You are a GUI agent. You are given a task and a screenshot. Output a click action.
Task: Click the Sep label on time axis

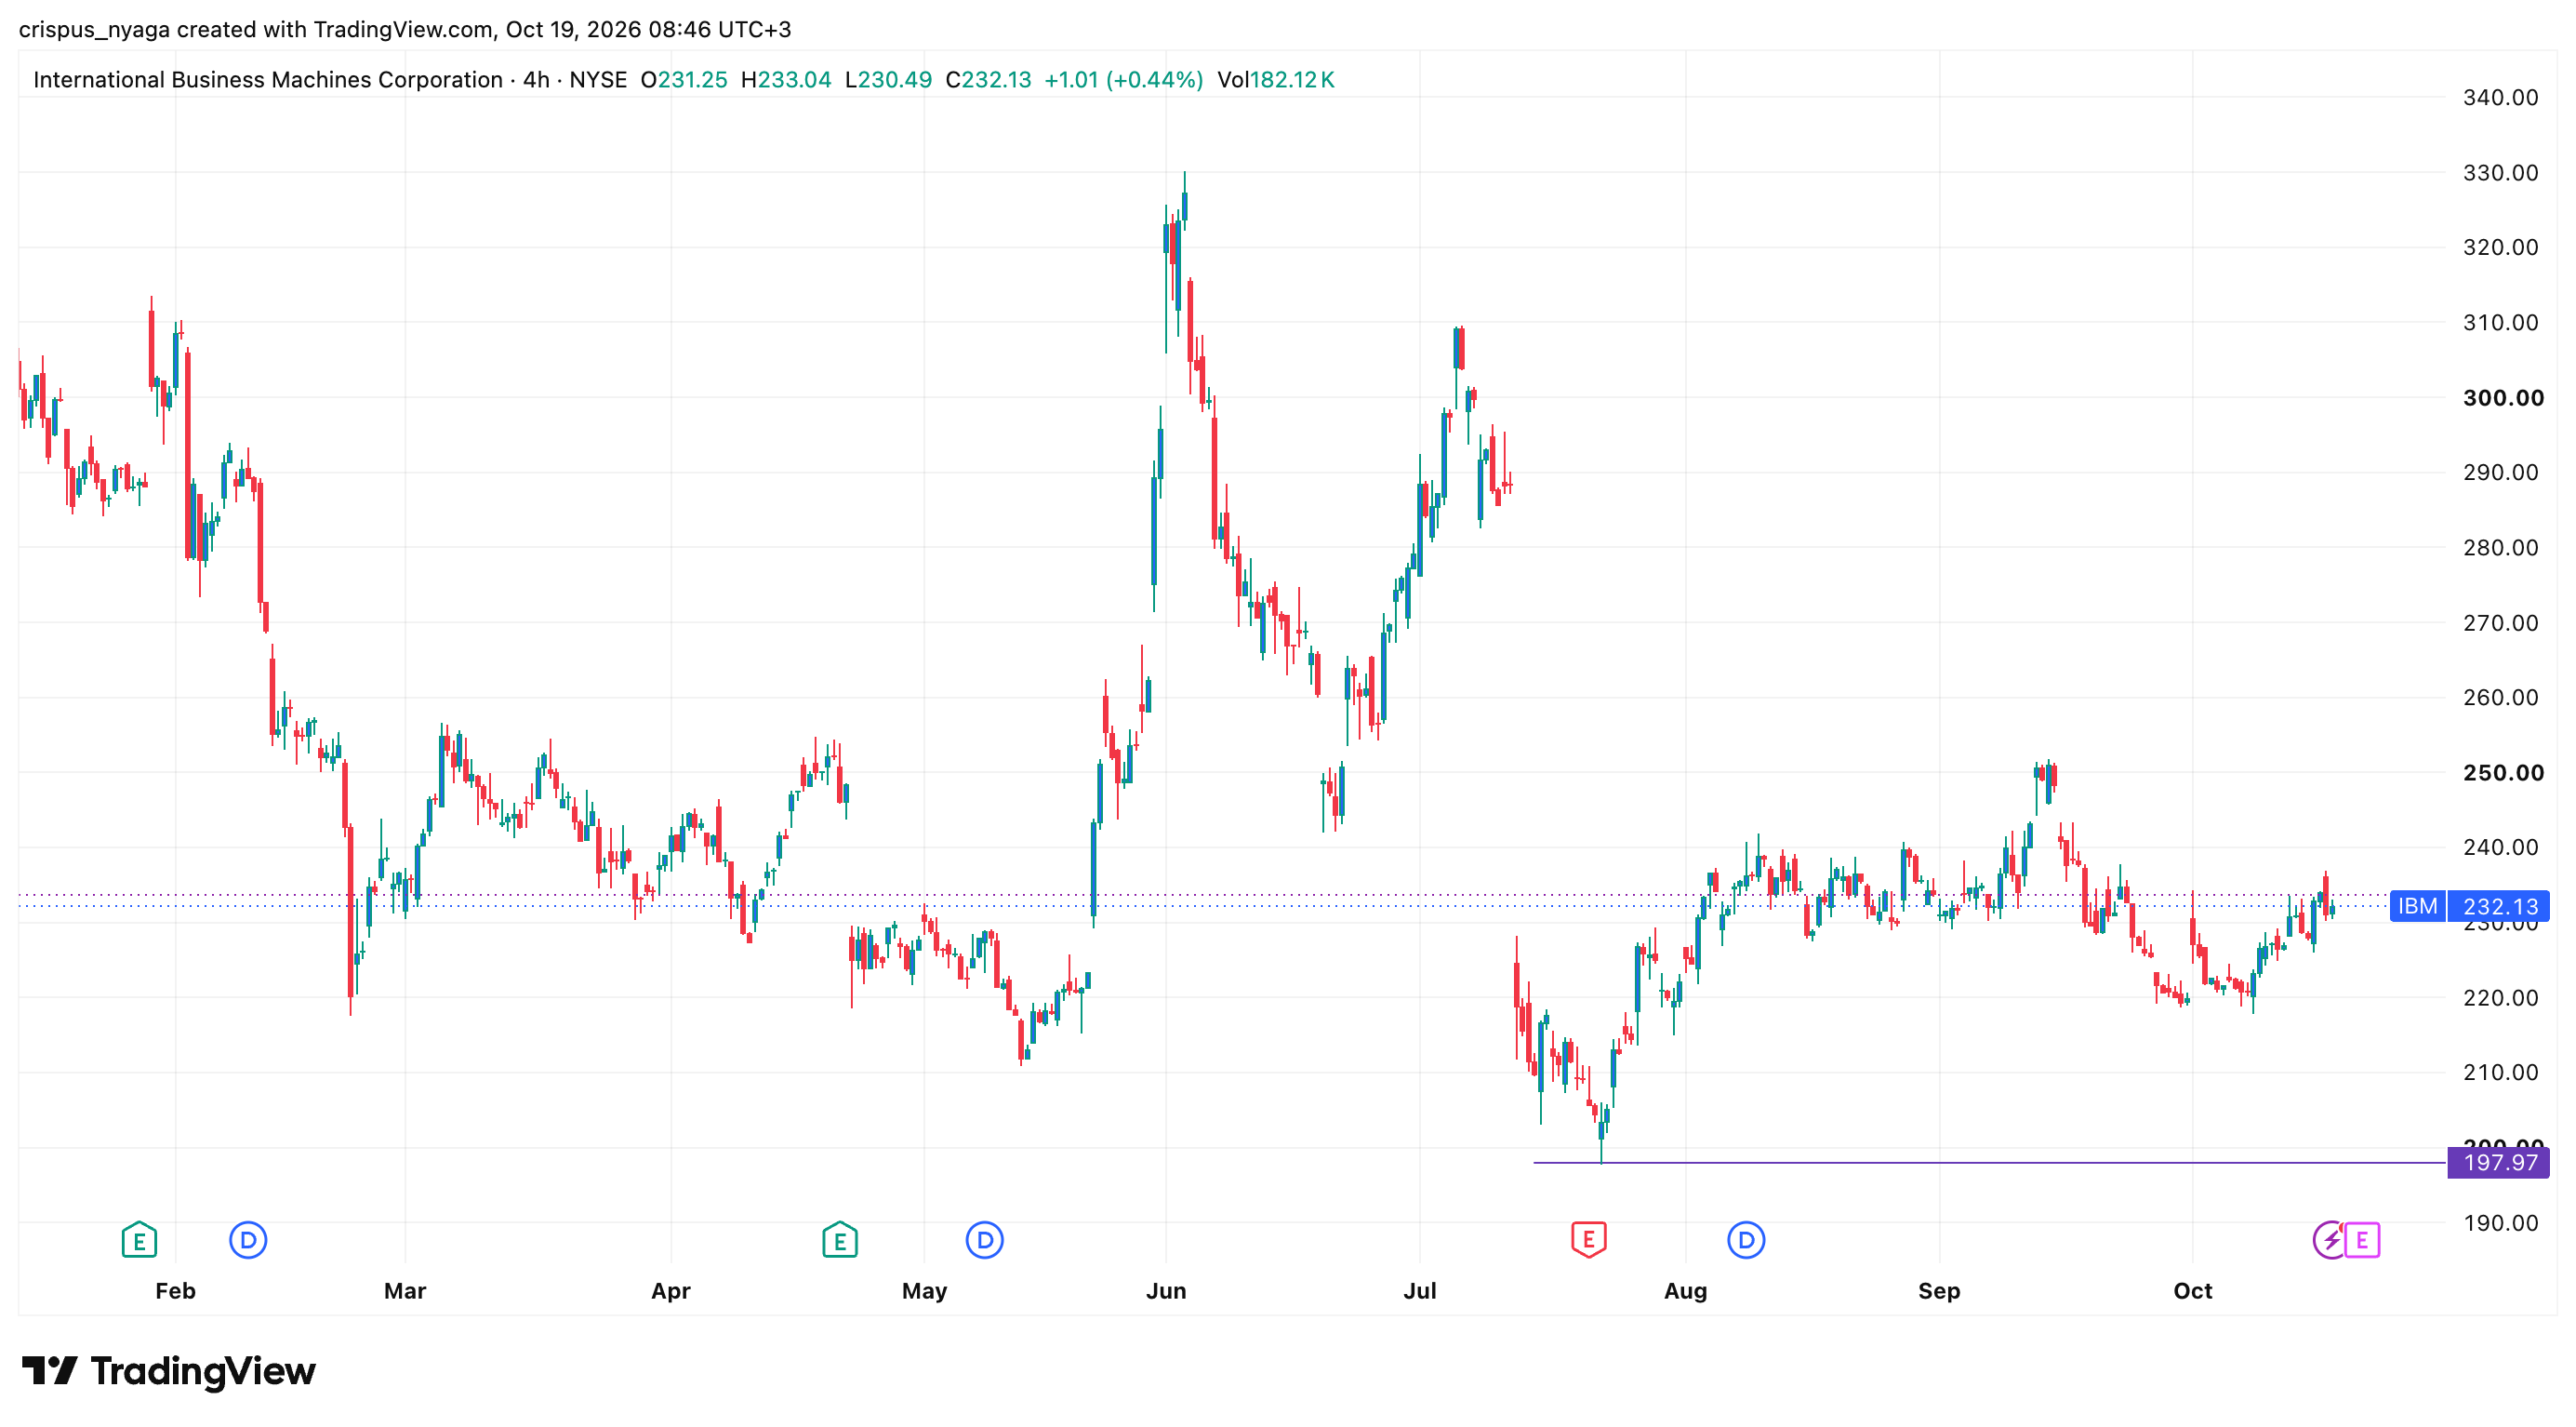(x=1939, y=1291)
